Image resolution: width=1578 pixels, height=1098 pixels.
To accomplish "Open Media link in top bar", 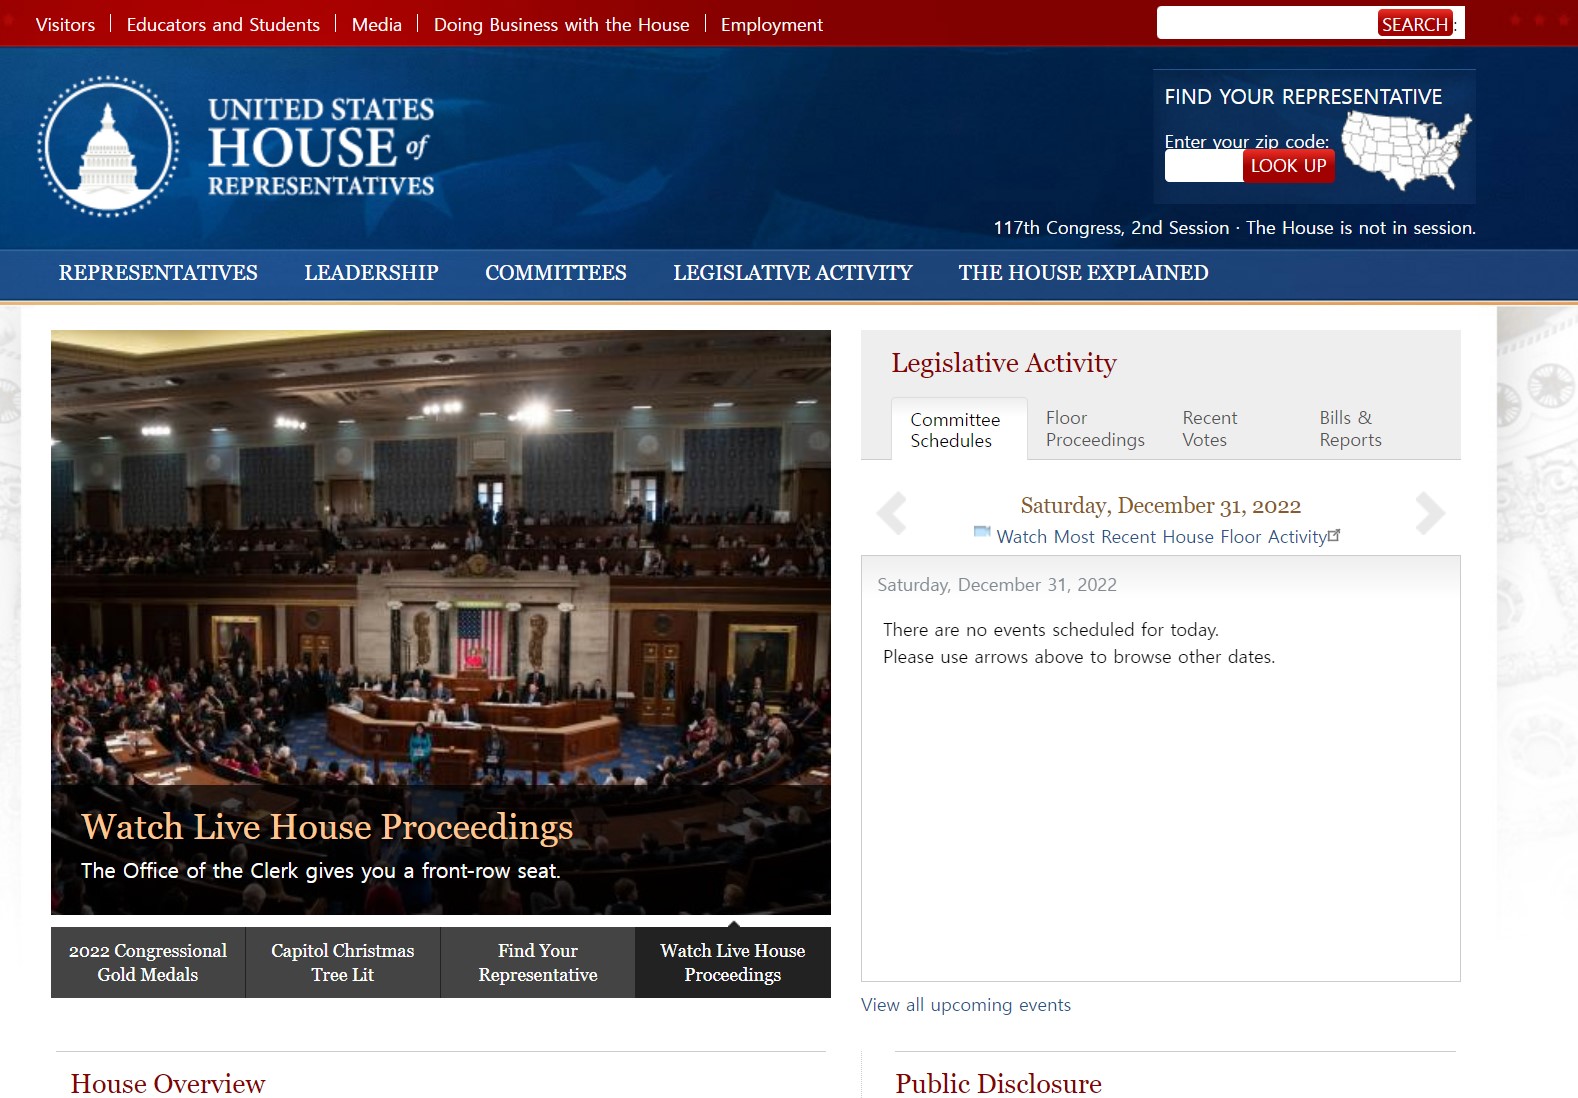I will pos(376,24).
